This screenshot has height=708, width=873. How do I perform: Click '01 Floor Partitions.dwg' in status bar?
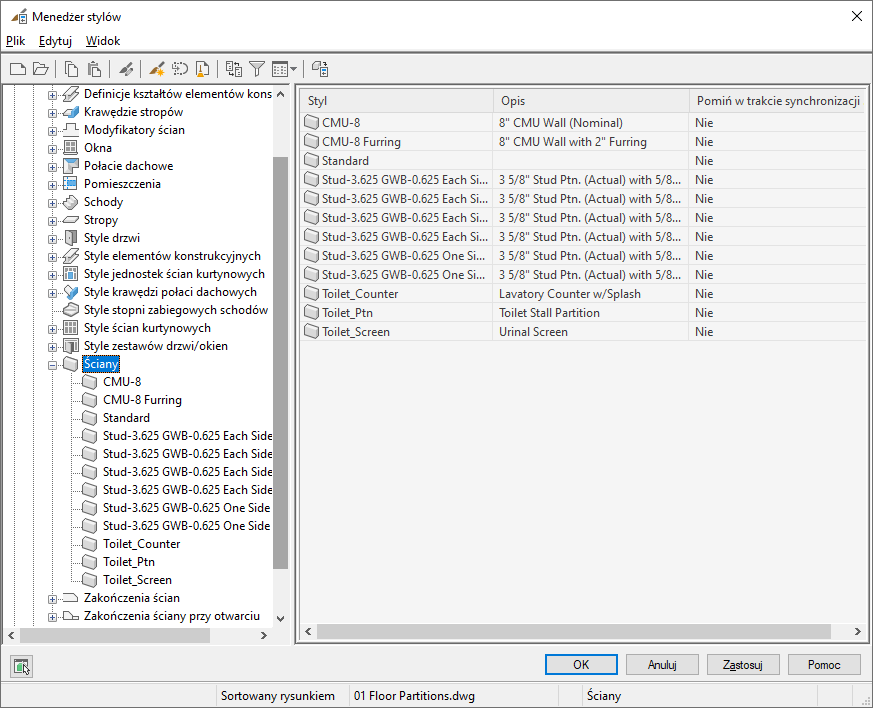tap(414, 696)
